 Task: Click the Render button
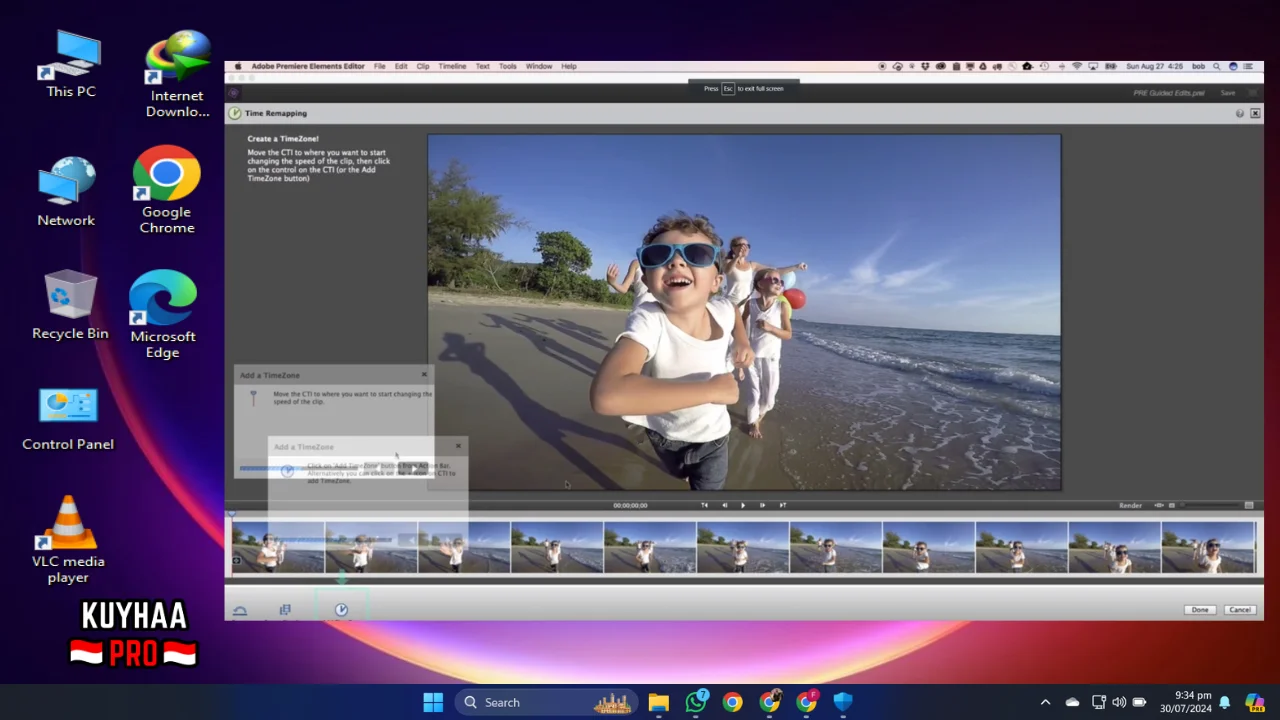[1130, 505]
